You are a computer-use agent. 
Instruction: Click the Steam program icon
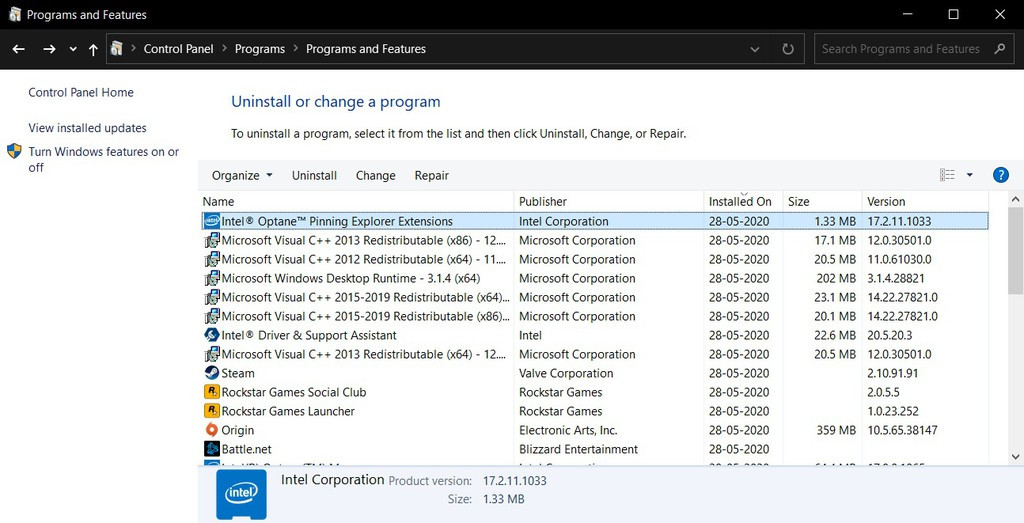212,373
